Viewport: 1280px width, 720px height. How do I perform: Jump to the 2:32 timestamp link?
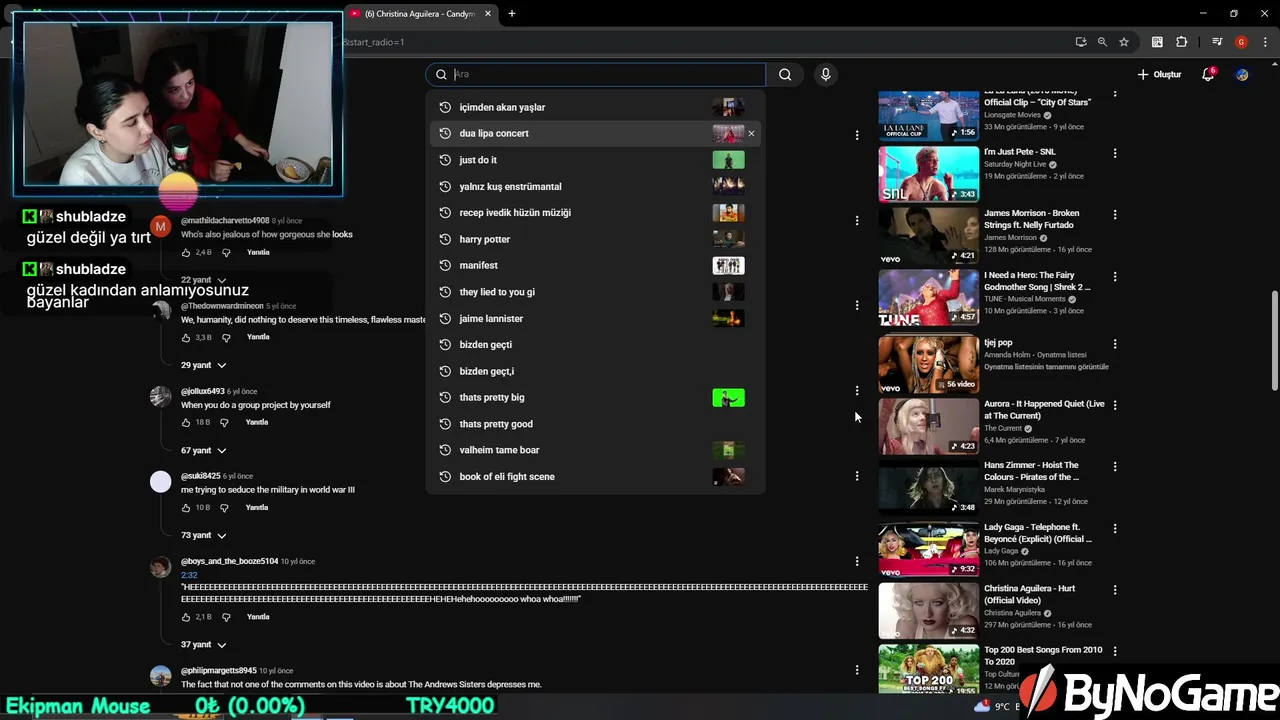tap(189, 575)
